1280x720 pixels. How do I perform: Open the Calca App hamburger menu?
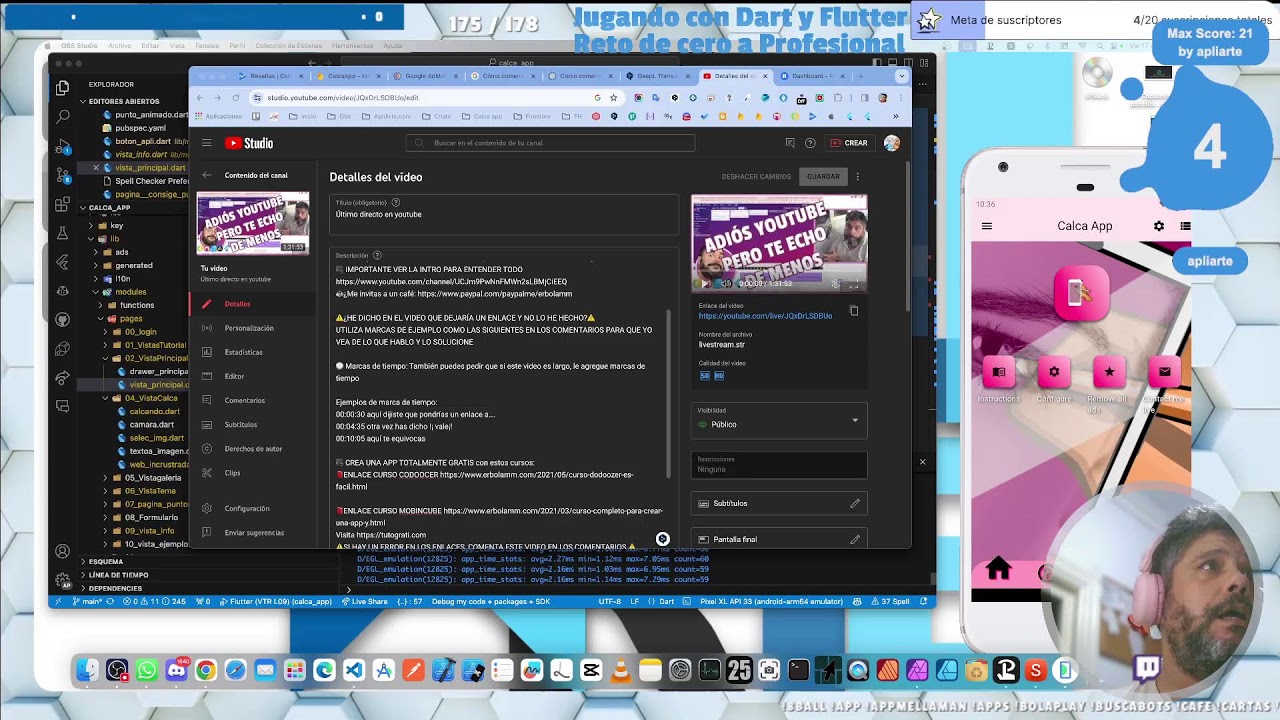pos(987,226)
